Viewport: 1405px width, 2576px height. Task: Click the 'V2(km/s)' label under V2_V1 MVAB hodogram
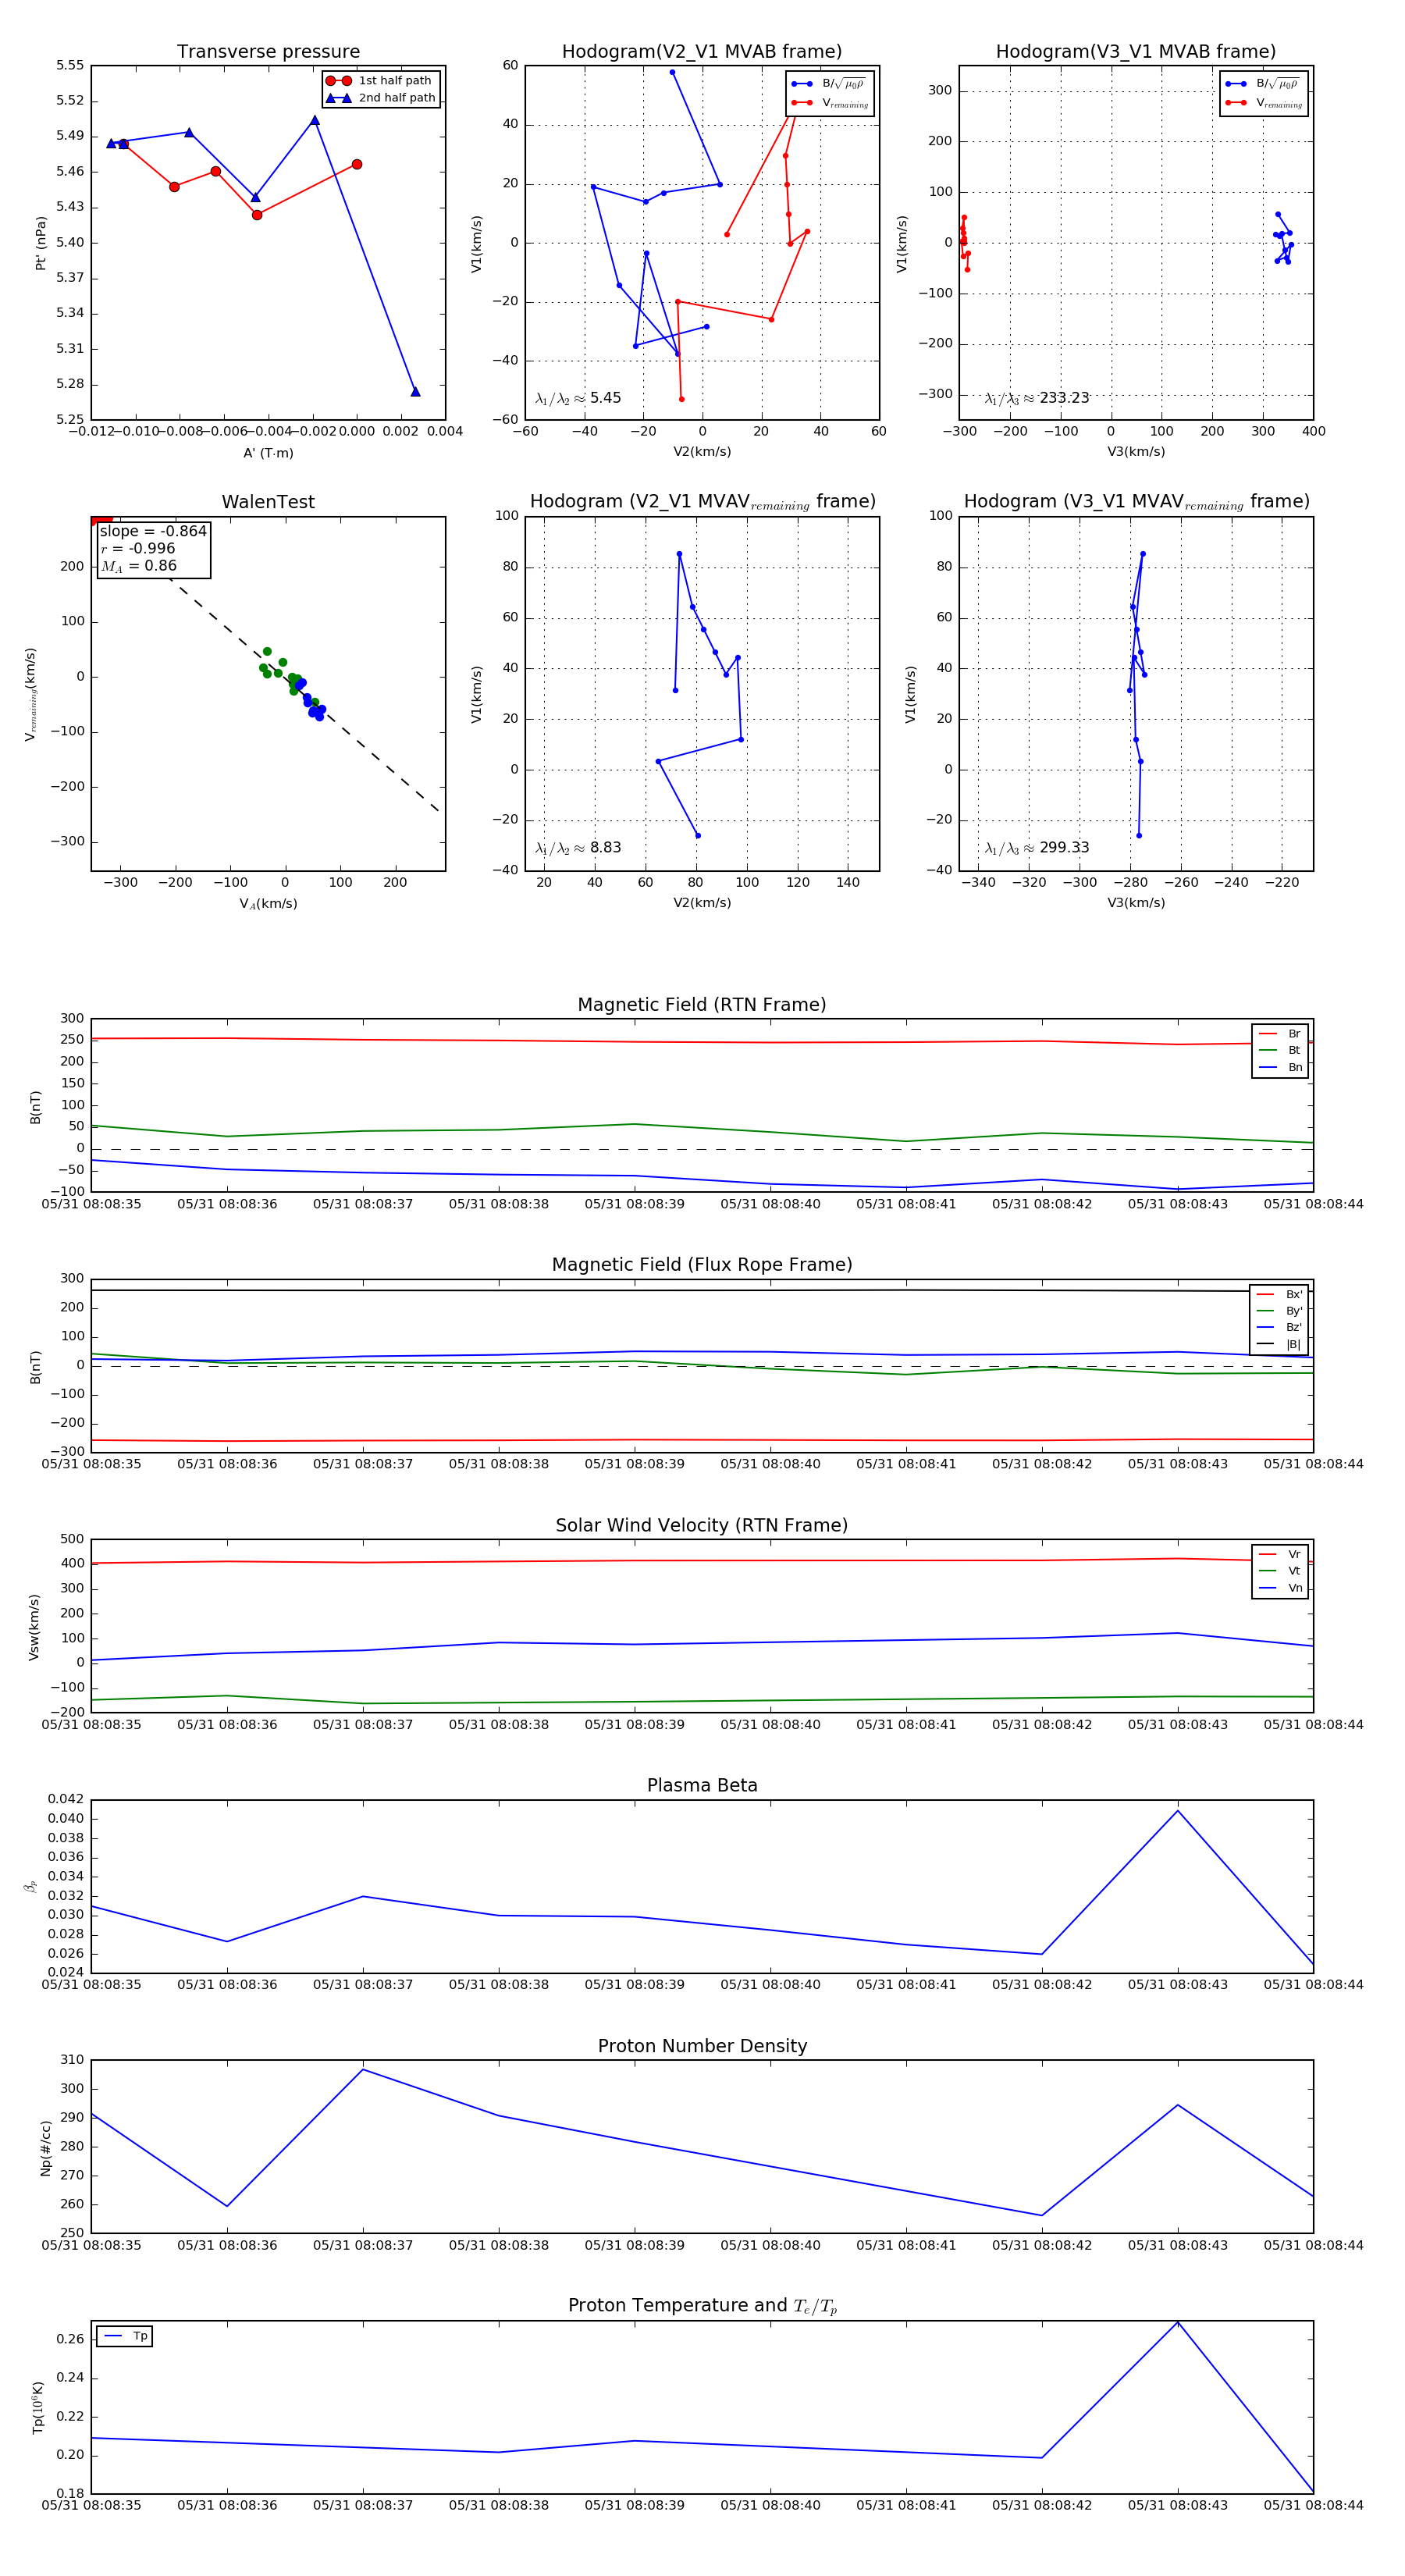click(702, 452)
